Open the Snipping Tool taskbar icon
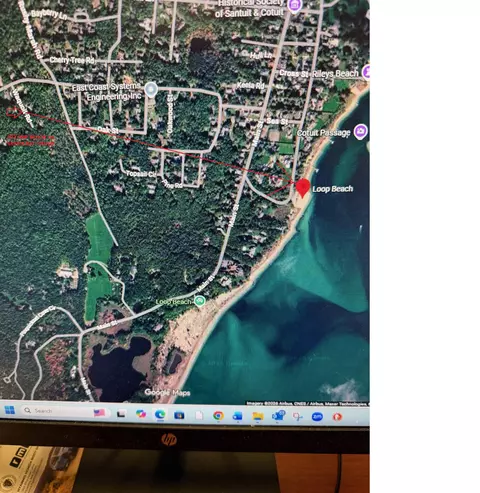 coord(297,417)
